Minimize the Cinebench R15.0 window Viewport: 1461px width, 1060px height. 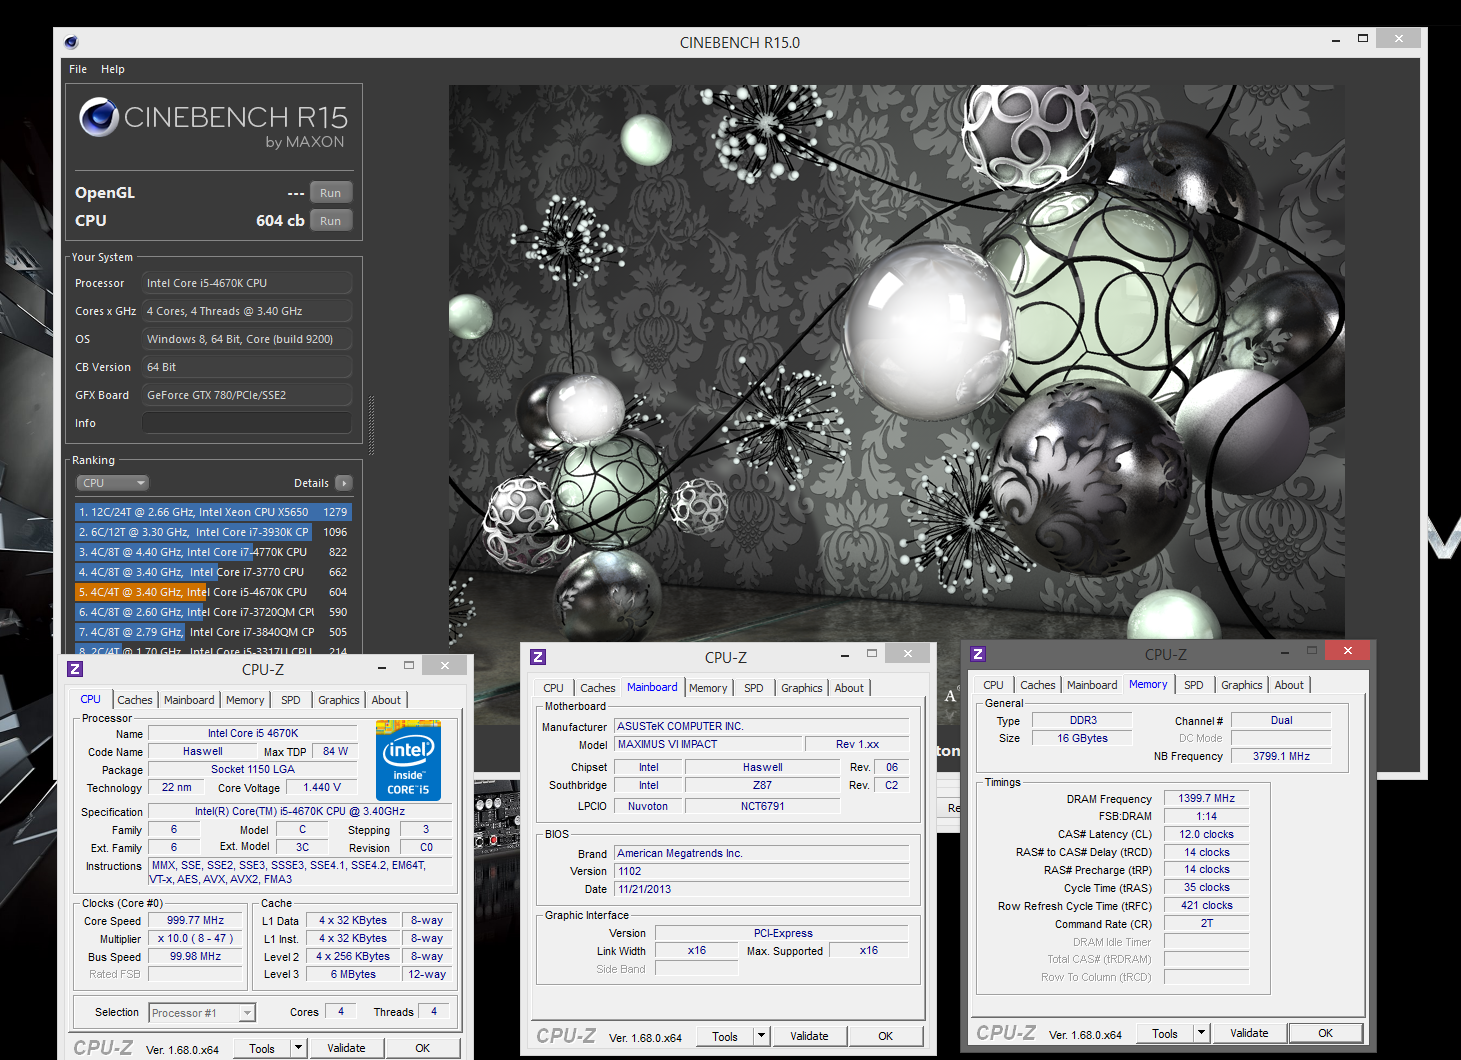tap(1336, 39)
